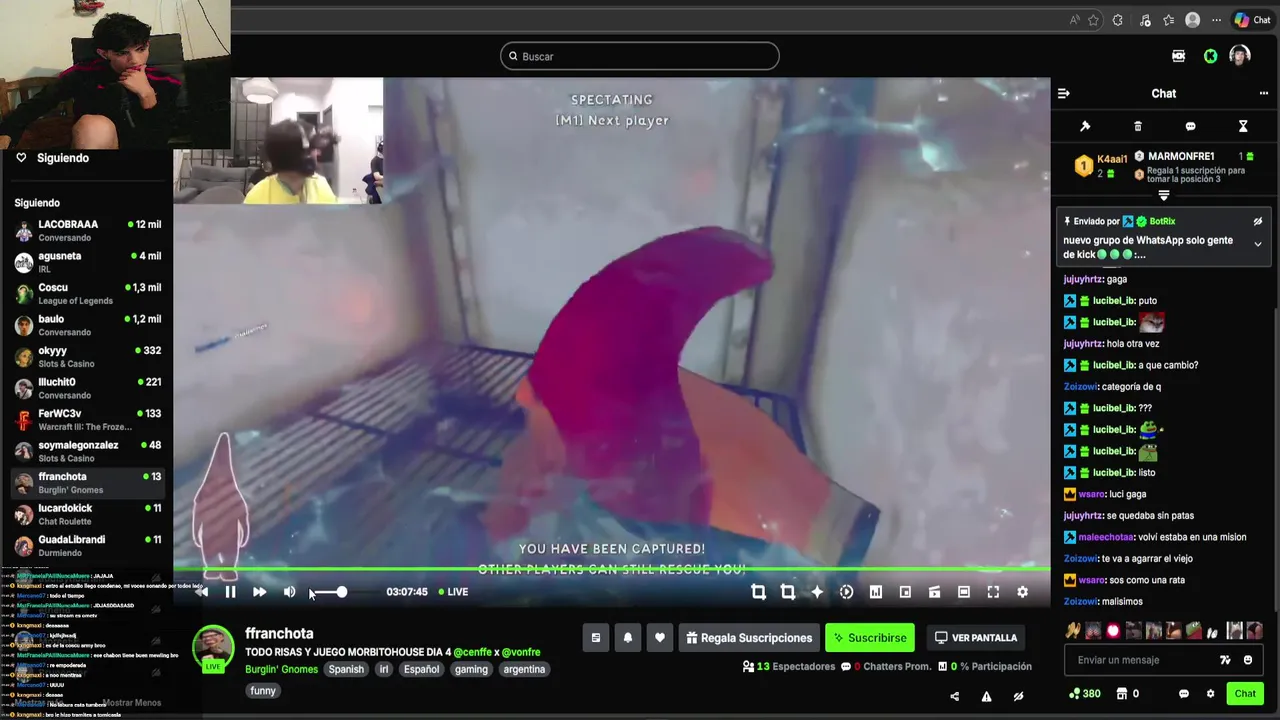Select the Spanish tag

coord(346,669)
